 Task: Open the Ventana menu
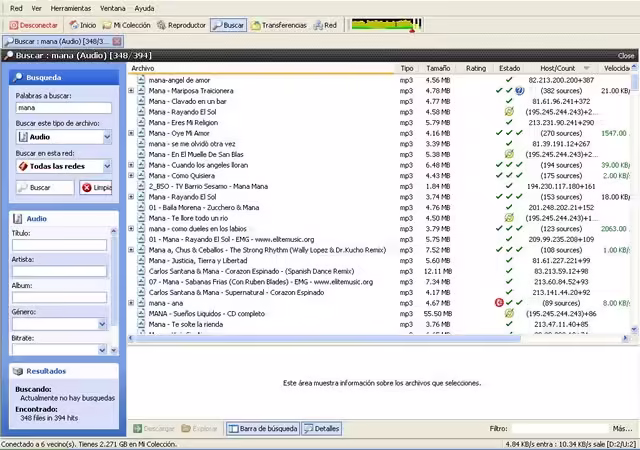tap(113, 8)
